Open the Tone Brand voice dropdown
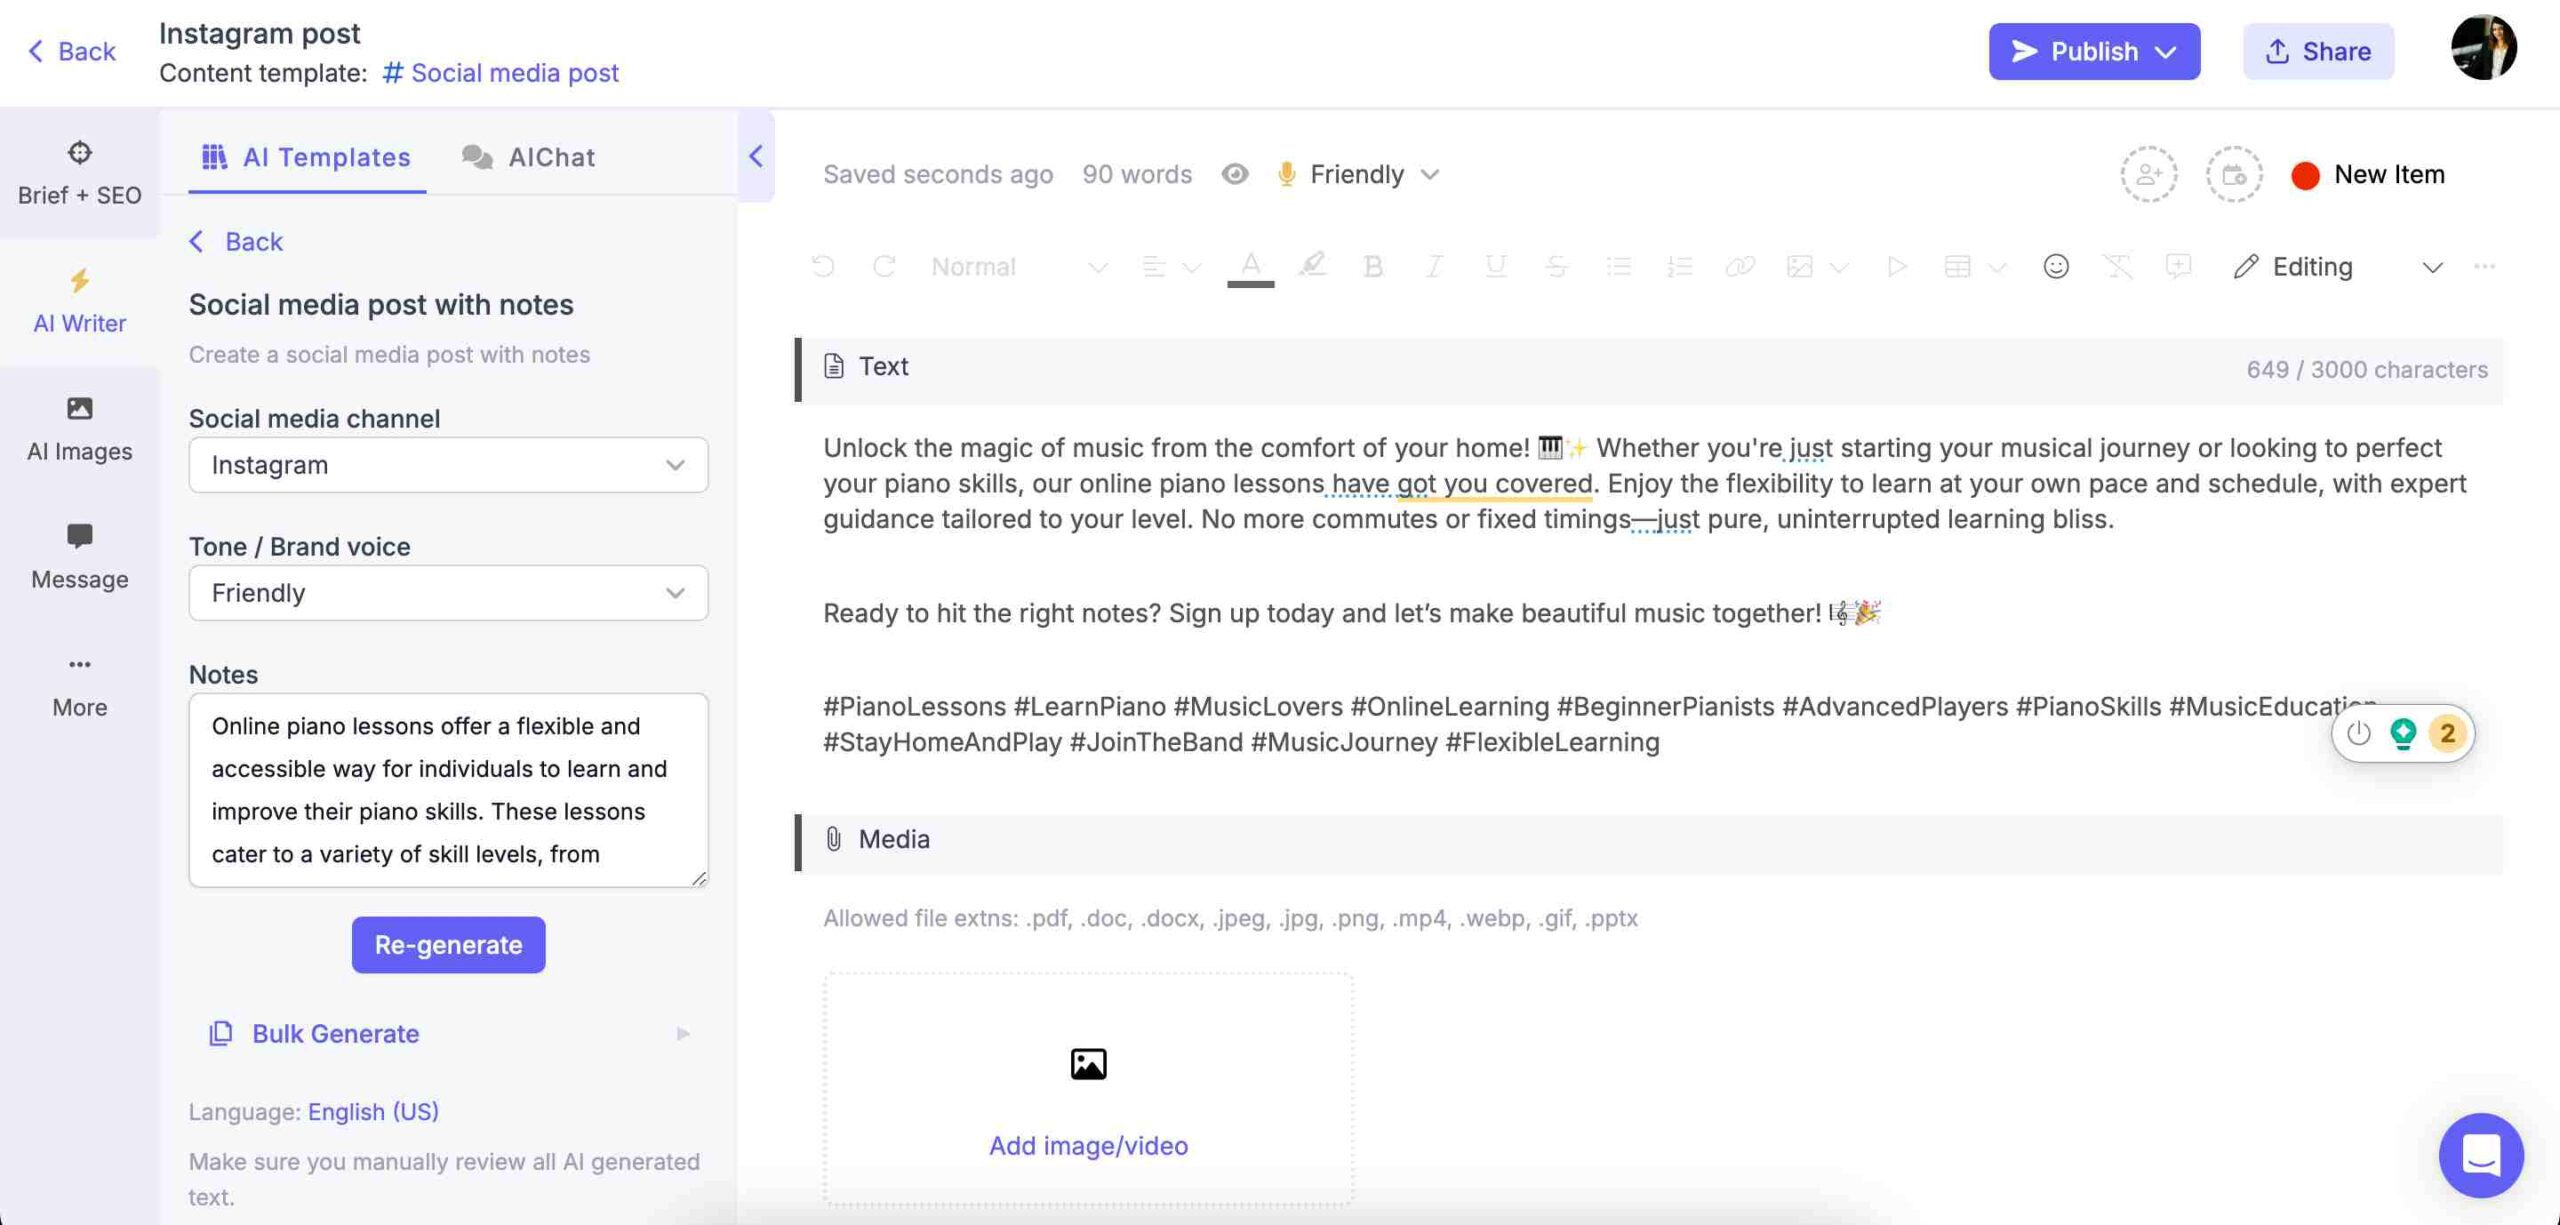2560x1225 pixels. [x=447, y=591]
